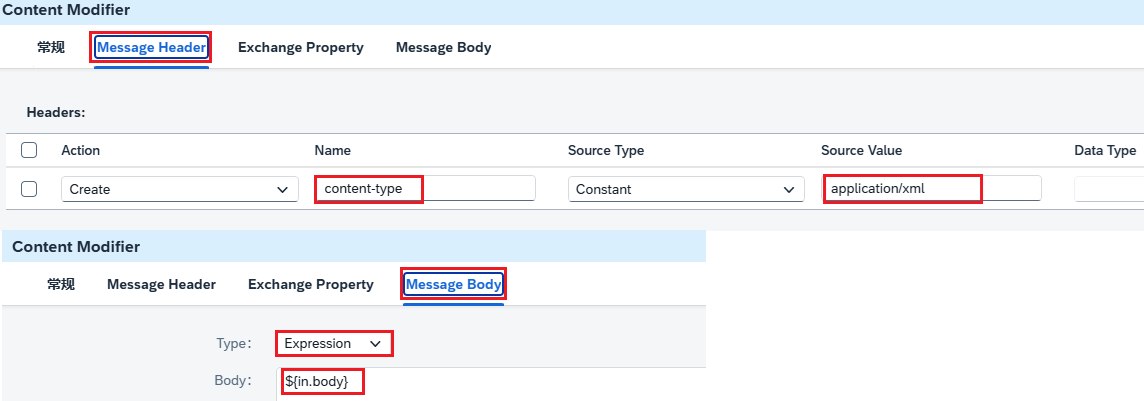Focus the Body field containing ${in.body}

click(491, 381)
